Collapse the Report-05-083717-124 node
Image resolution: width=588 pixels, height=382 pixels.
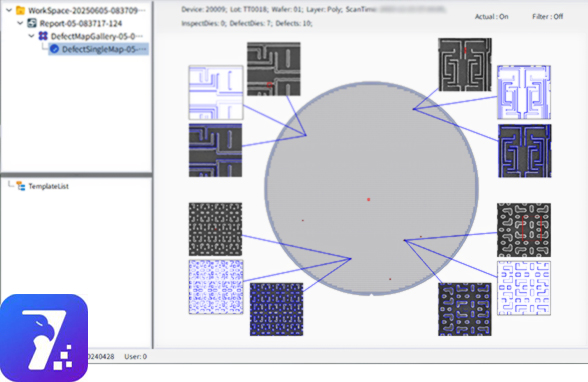click(x=20, y=23)
